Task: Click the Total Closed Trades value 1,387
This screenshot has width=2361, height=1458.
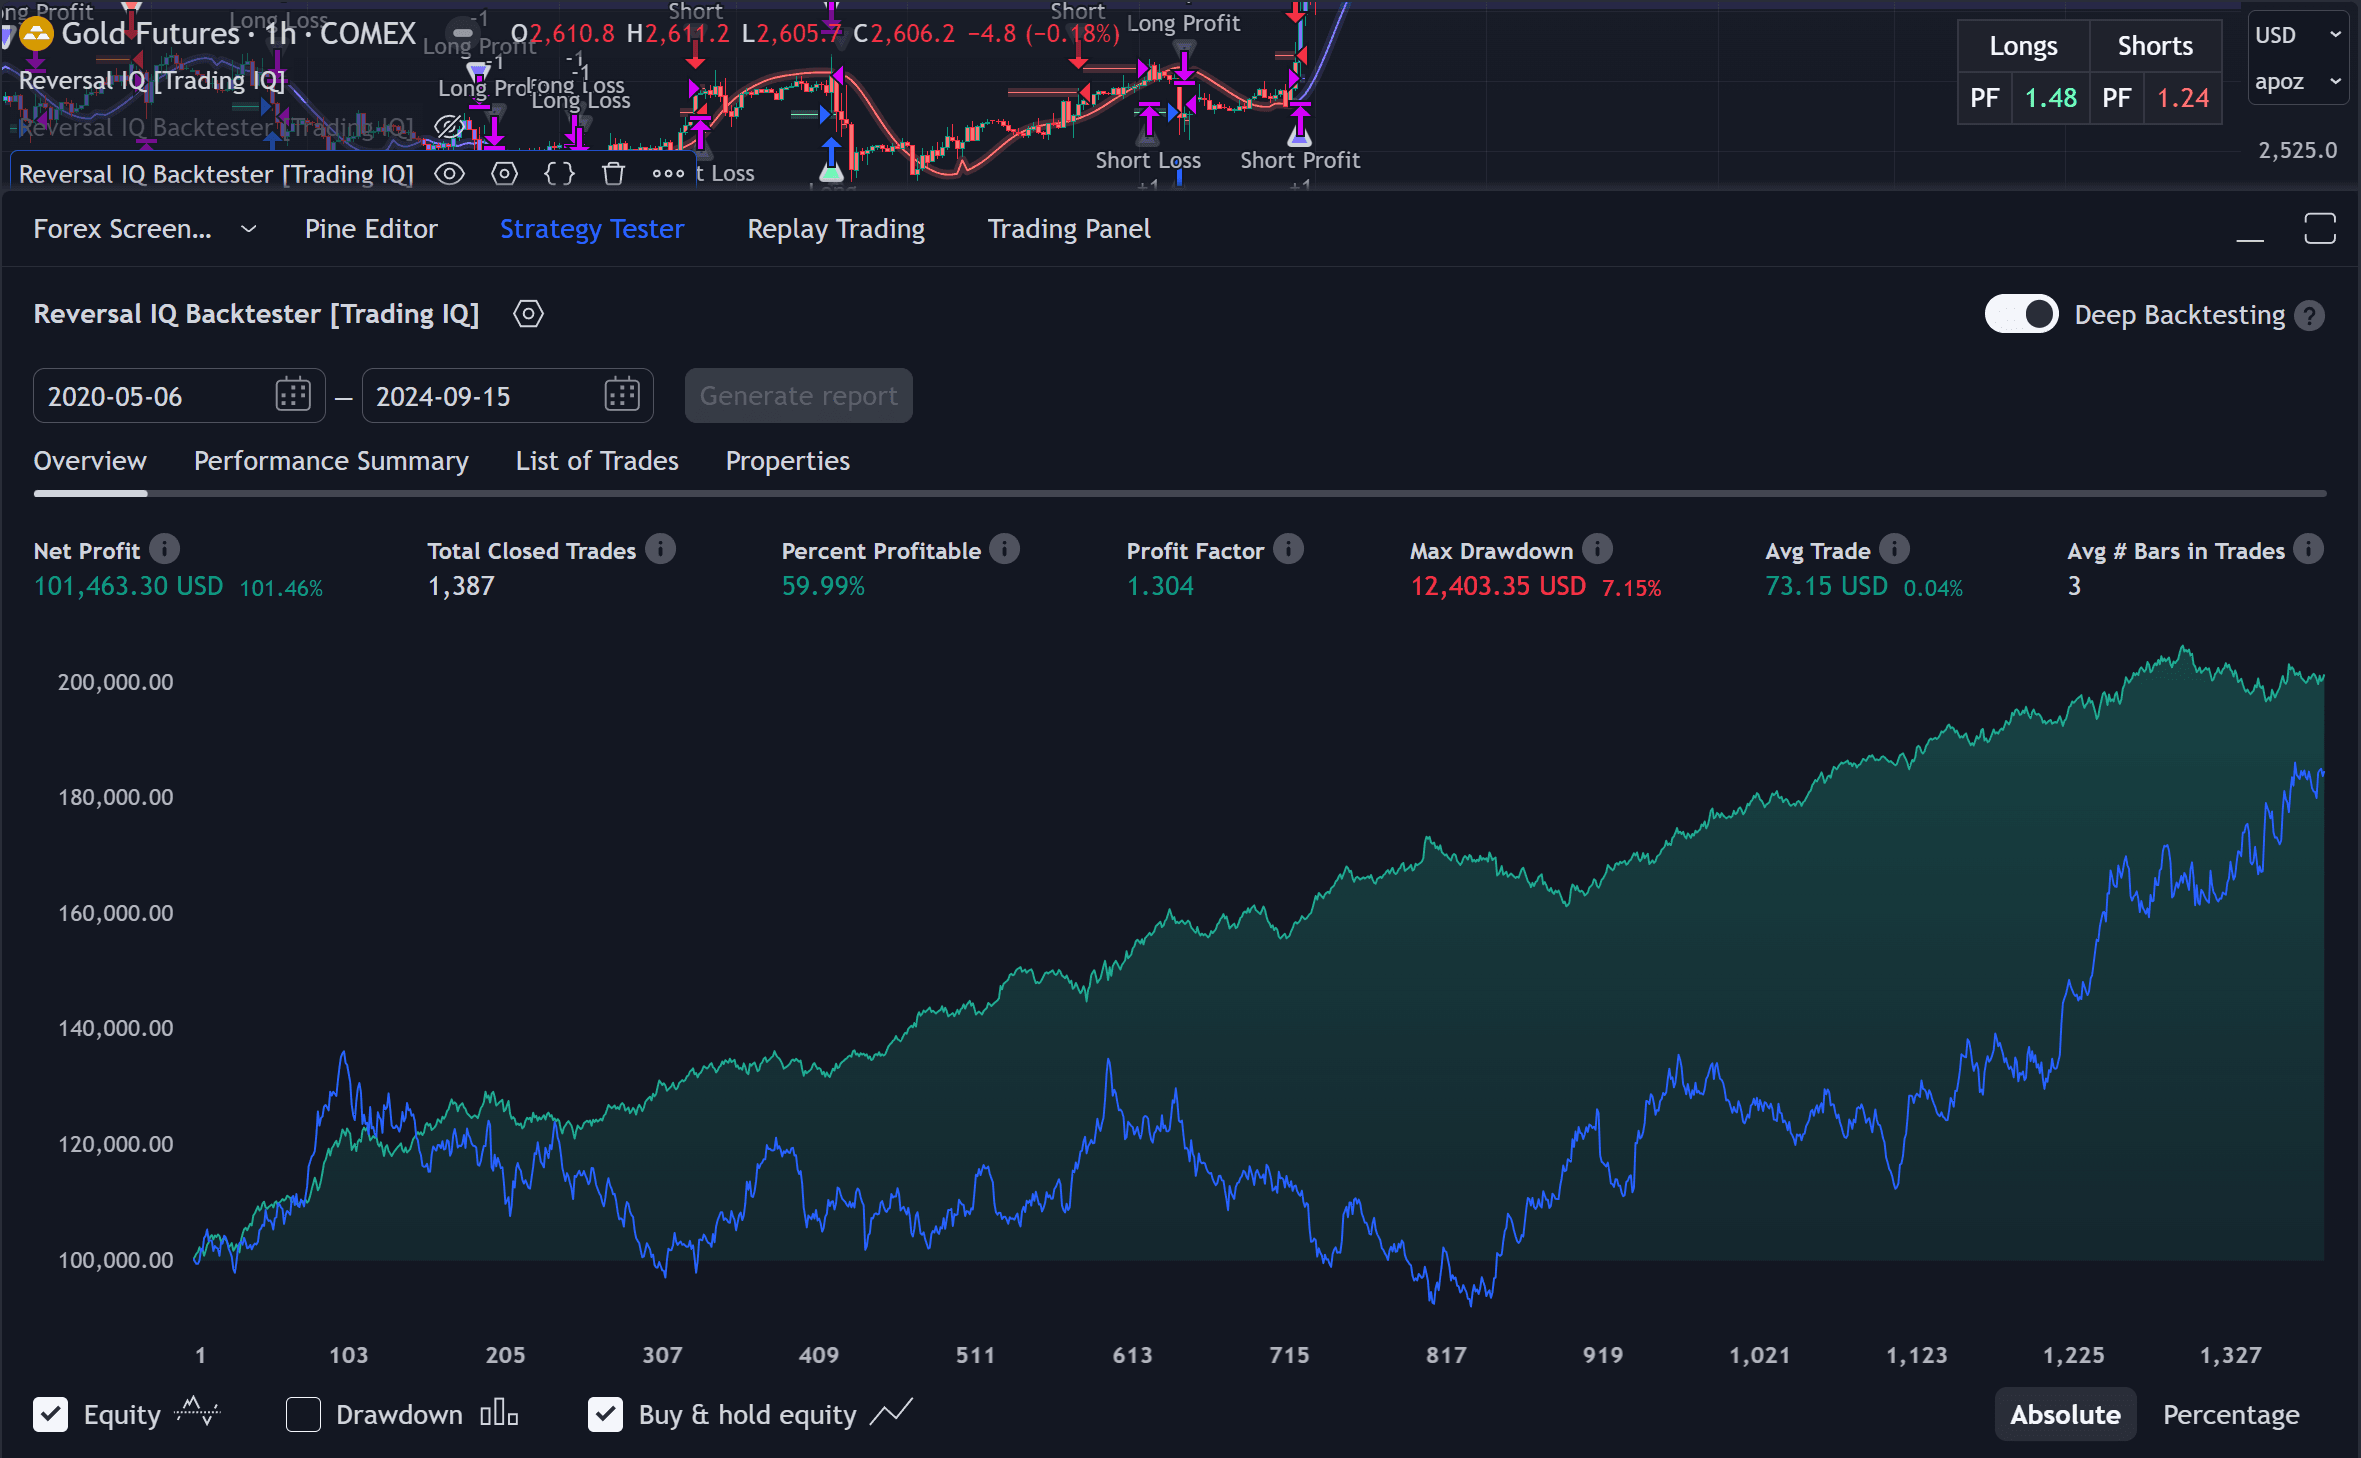Action: 461,586
